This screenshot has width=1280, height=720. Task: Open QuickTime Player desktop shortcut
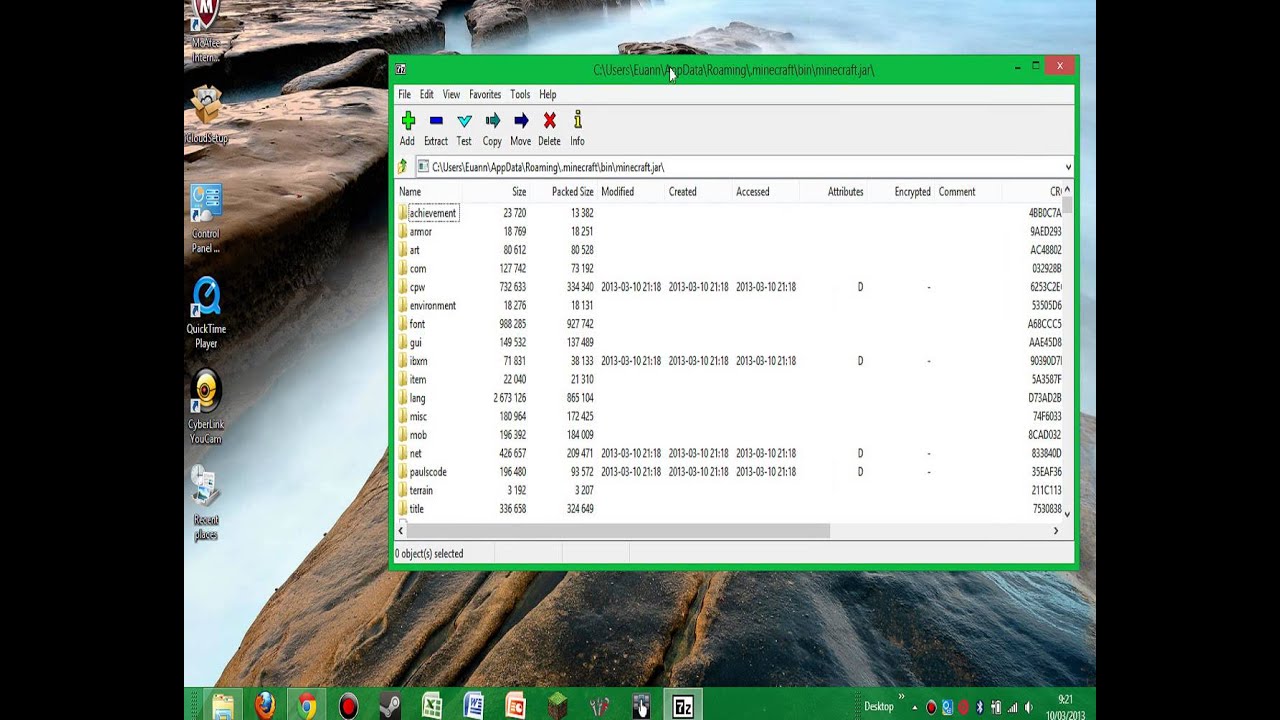[206, 313]
